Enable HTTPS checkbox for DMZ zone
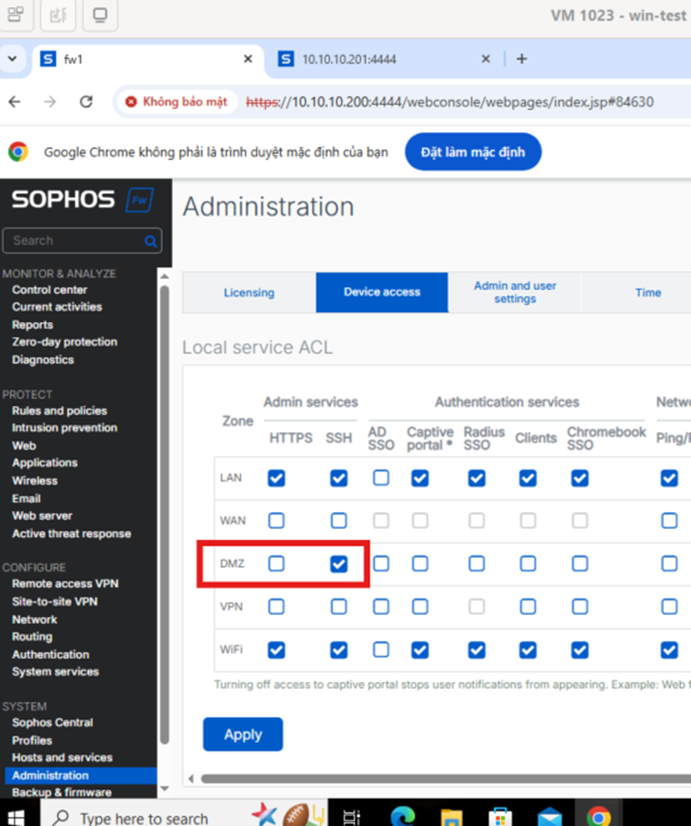Screen dimensions: 691x826 pyautogui.click(x=277, y=564)
